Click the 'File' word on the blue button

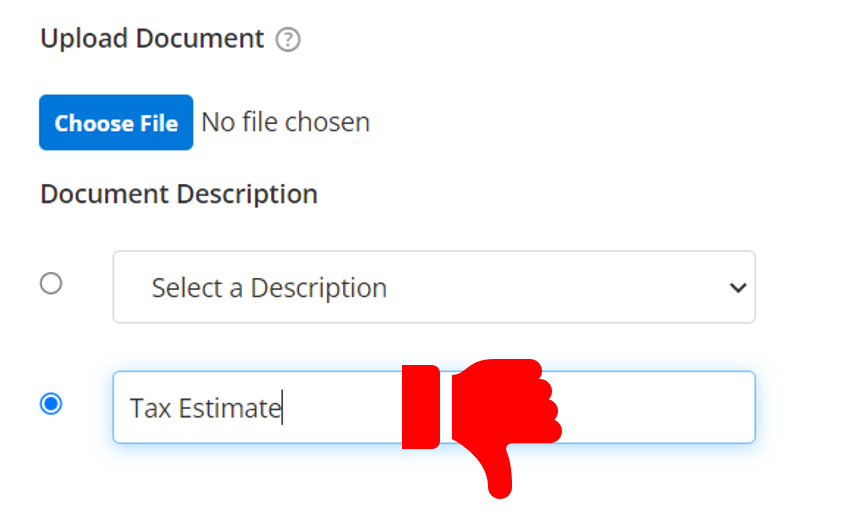click(x=159, y=123)
